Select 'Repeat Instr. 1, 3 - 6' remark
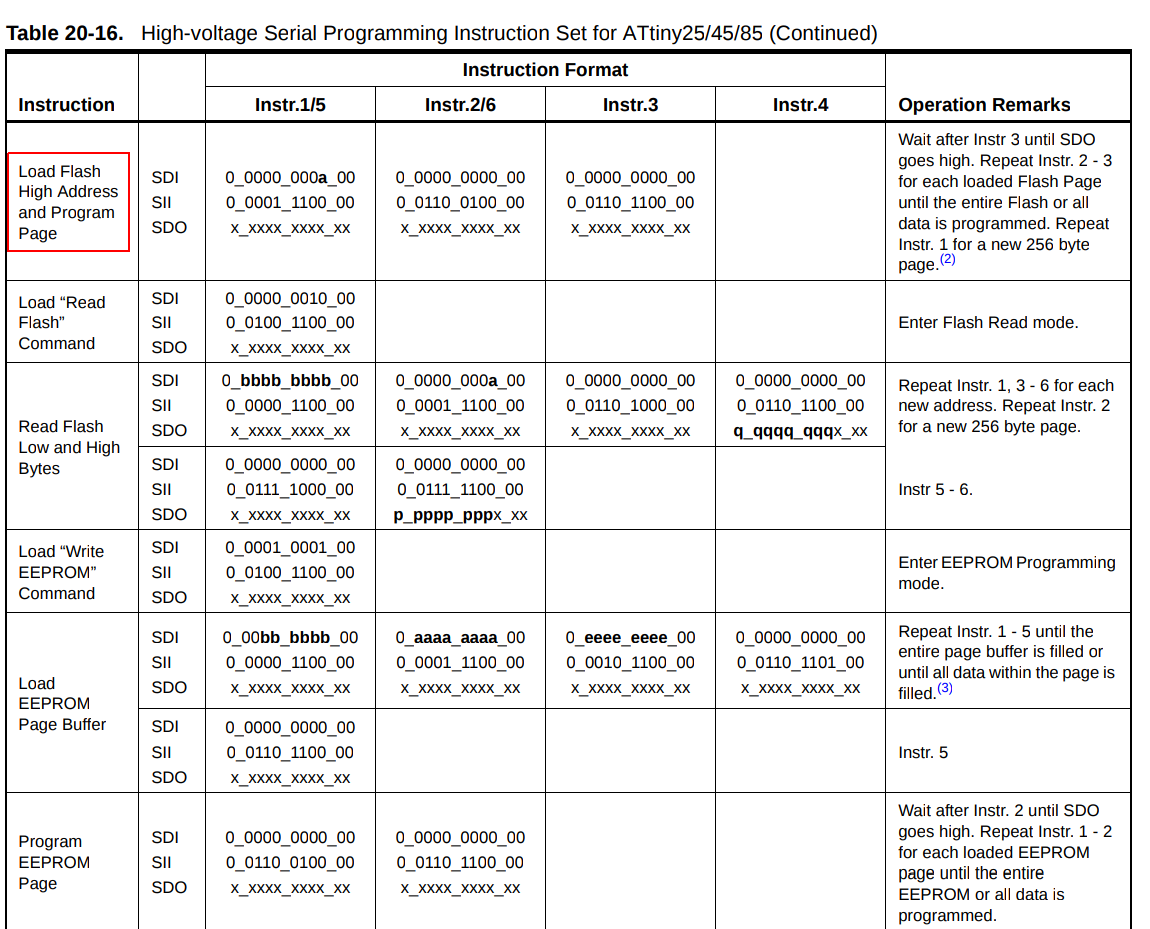Viewport: 1150px width, 929px height. 973,386
